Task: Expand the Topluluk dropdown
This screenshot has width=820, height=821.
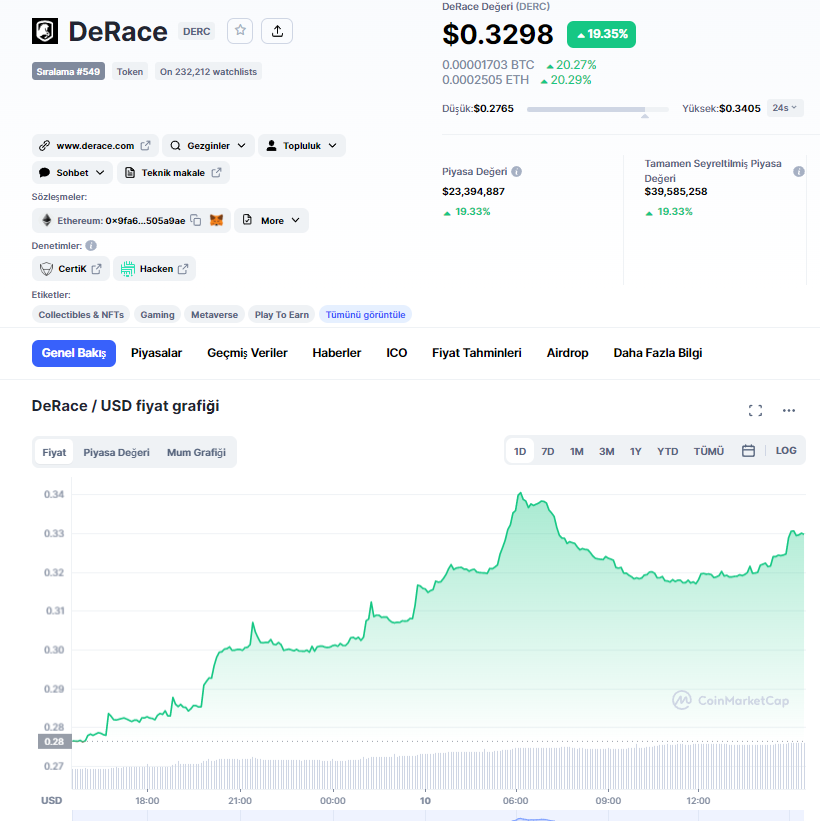Action: pyautogui.click(x=302, y=146)
